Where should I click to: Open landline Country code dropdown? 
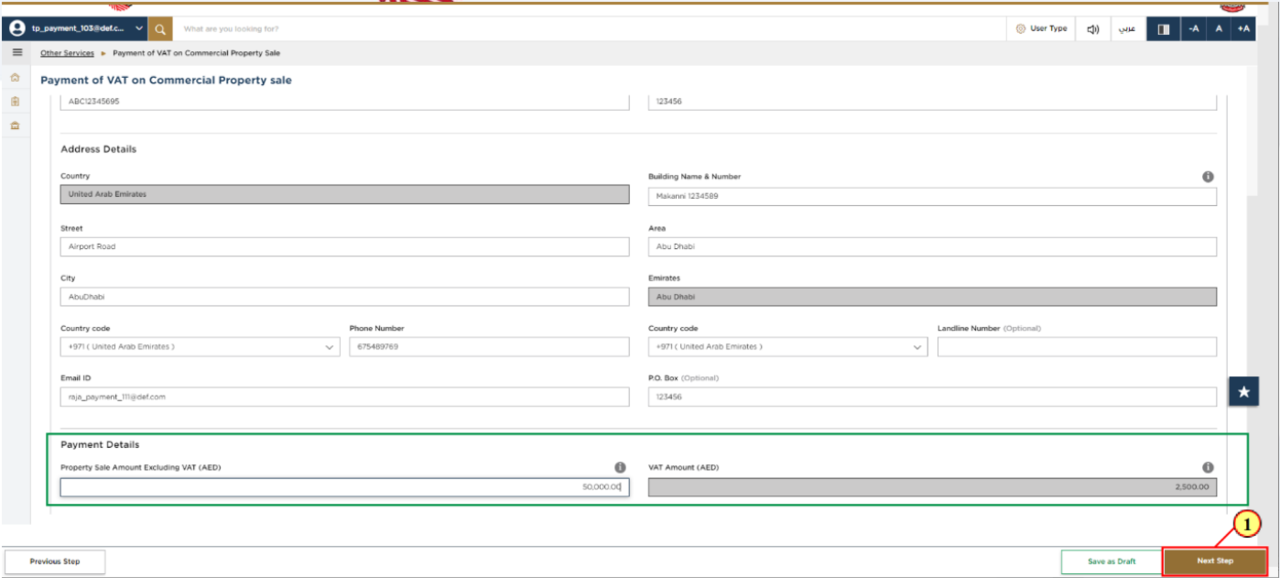788,347
